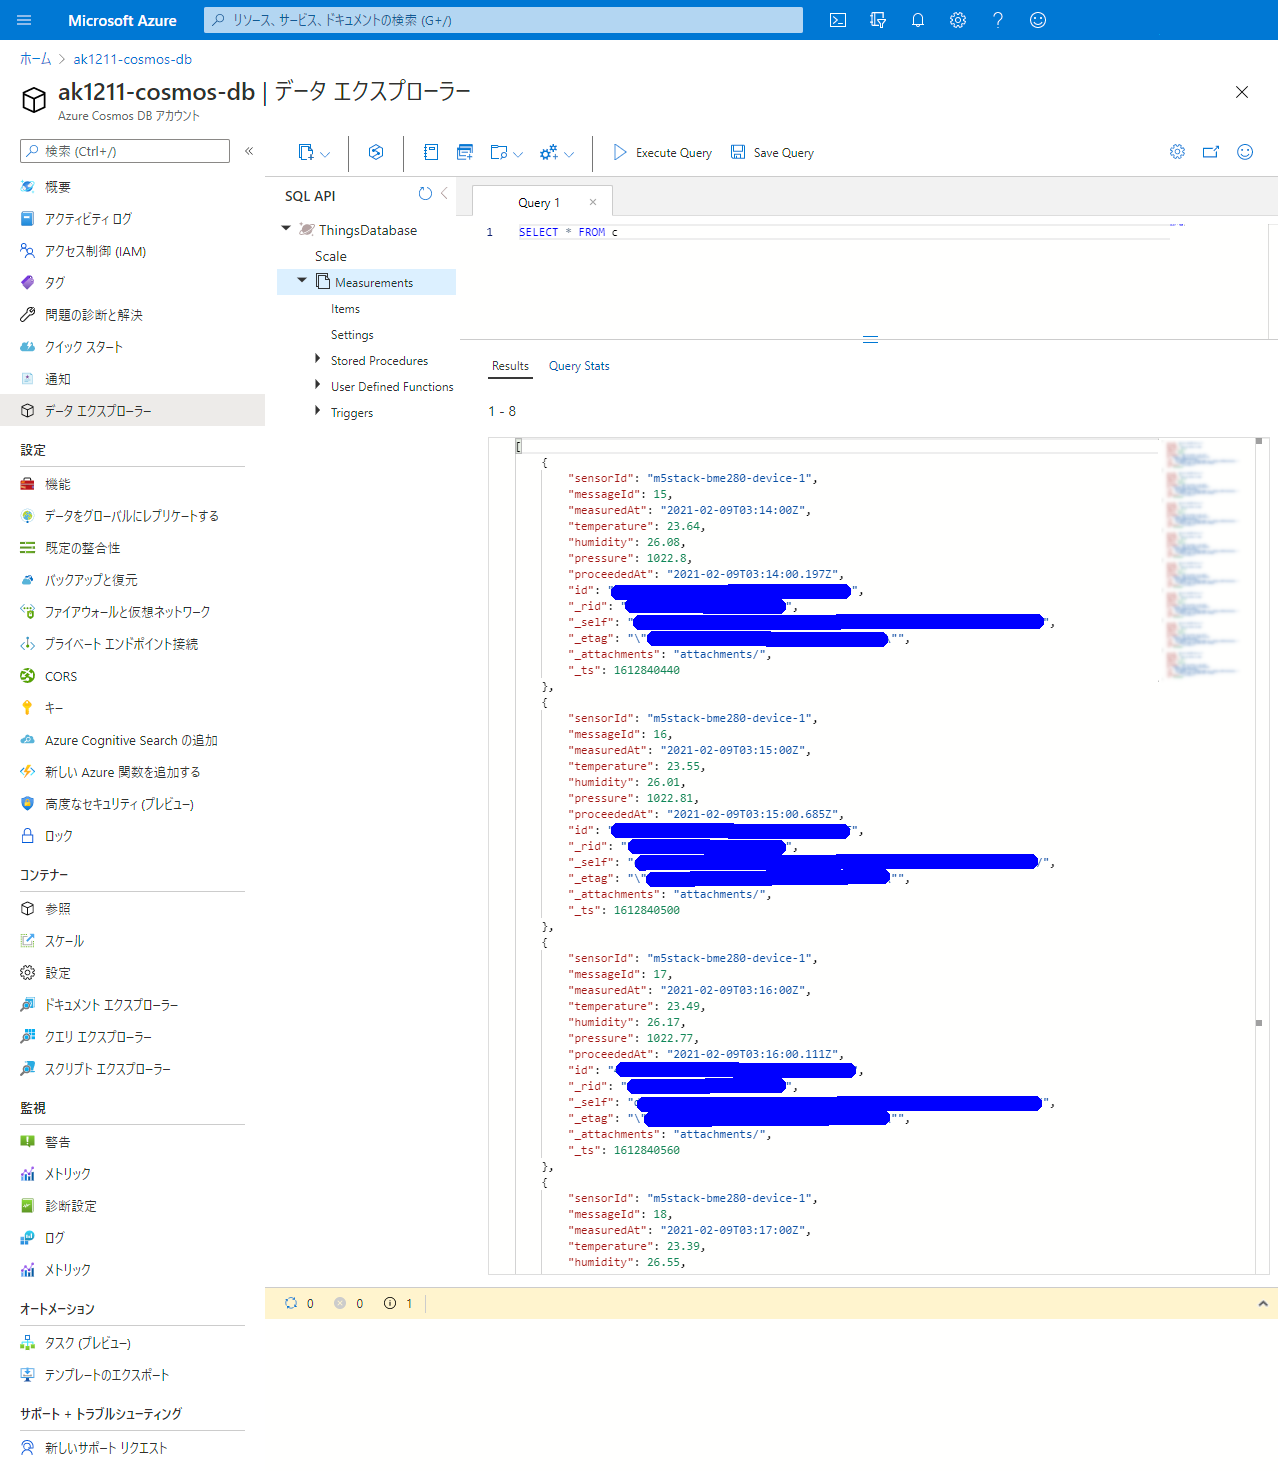Click the portal search input field

point(503,20)
